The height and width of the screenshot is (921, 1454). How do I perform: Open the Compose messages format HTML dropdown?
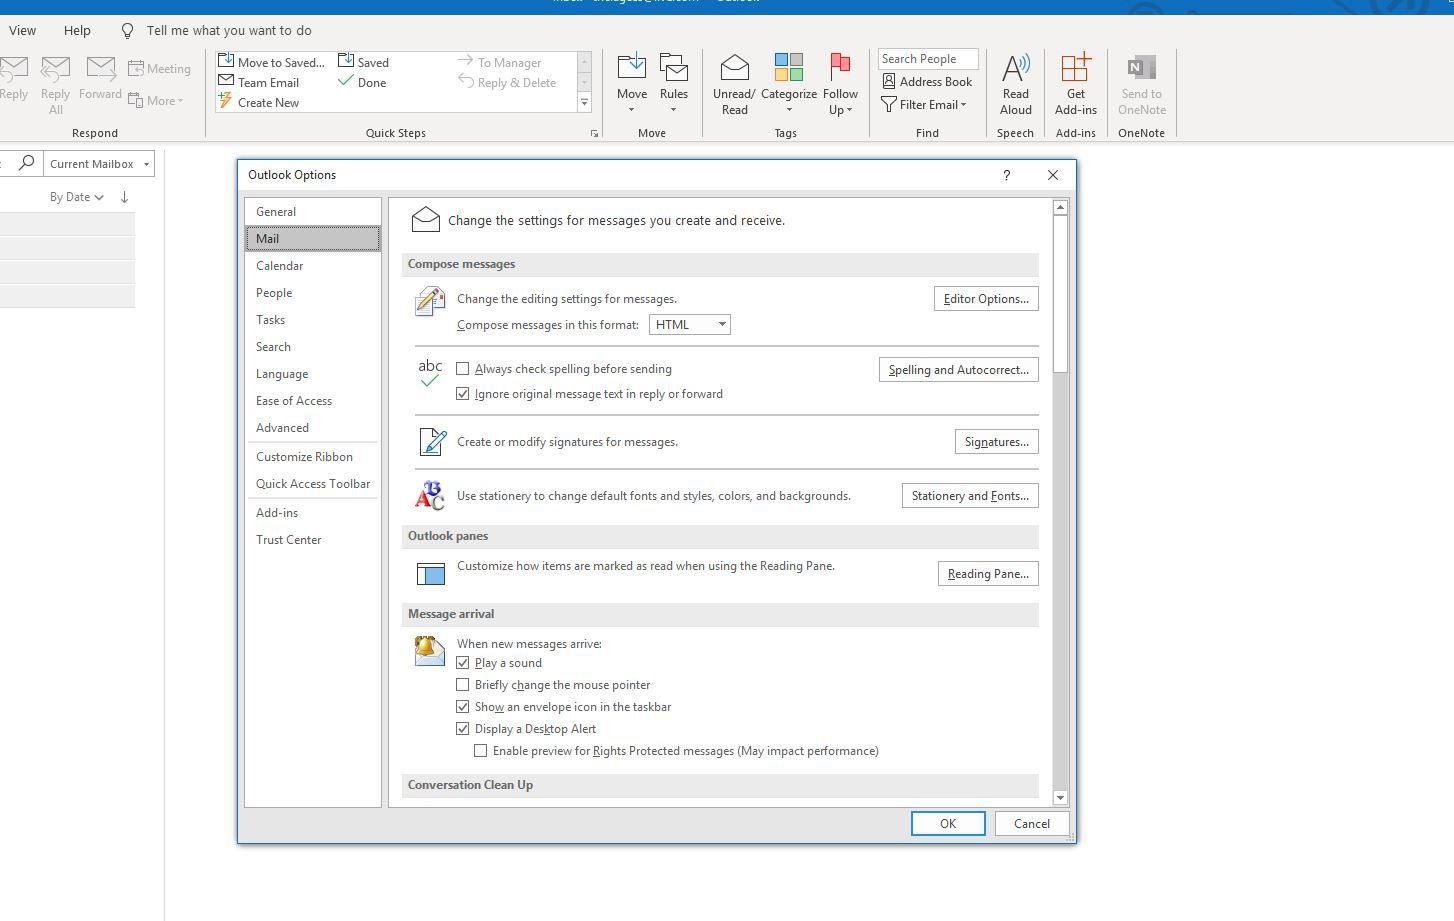pyautogui.click(x=690, y=325)
